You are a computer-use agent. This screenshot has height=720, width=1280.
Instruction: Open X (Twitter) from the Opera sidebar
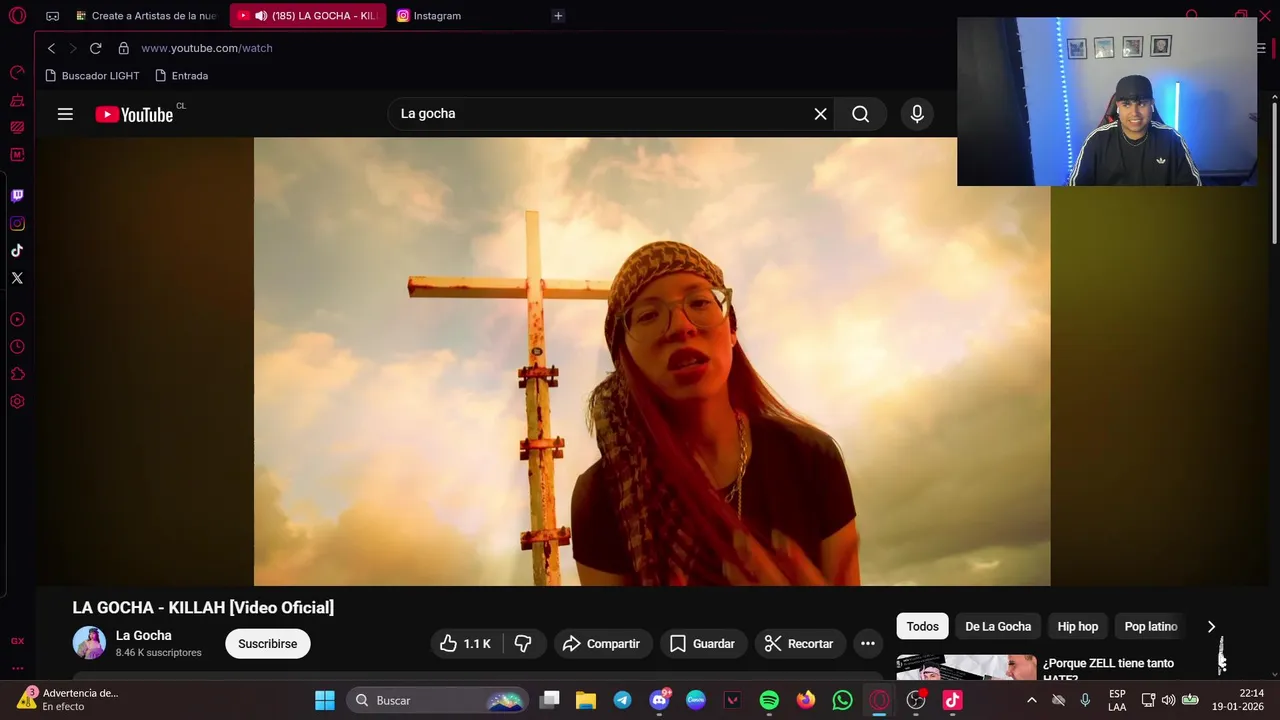point(17,278)
